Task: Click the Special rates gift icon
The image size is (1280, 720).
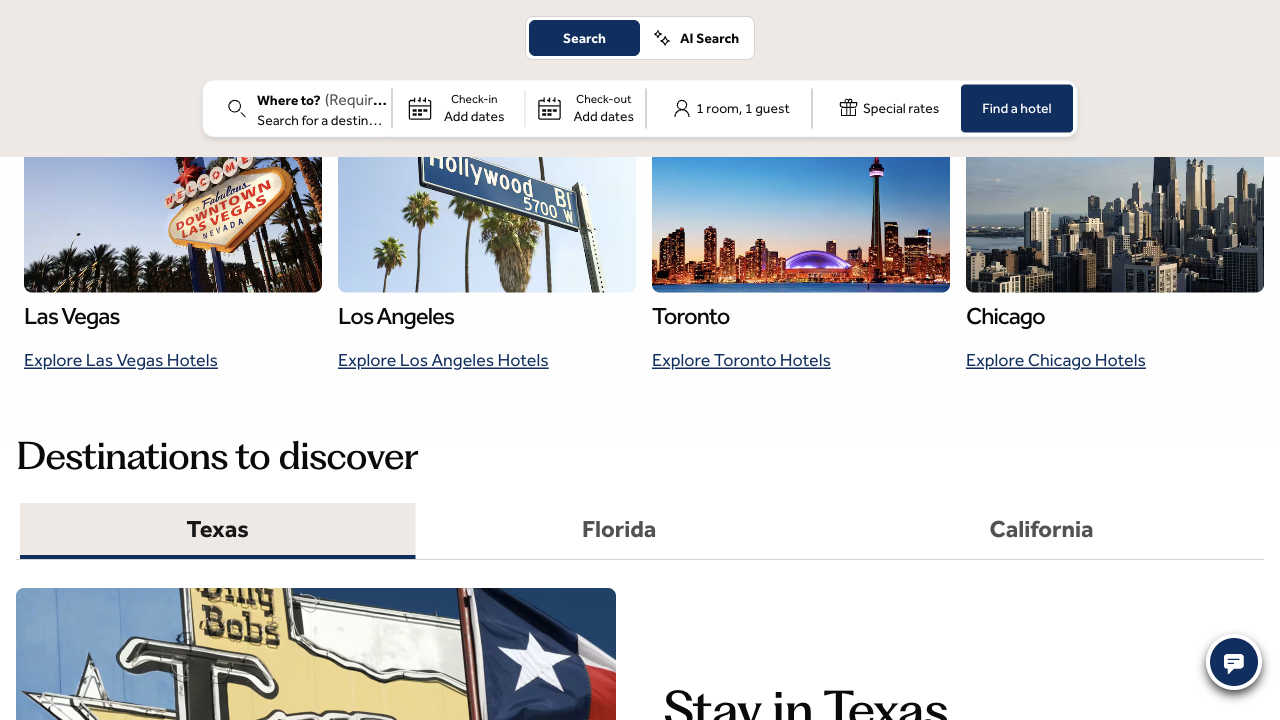Action: [848, 107]
